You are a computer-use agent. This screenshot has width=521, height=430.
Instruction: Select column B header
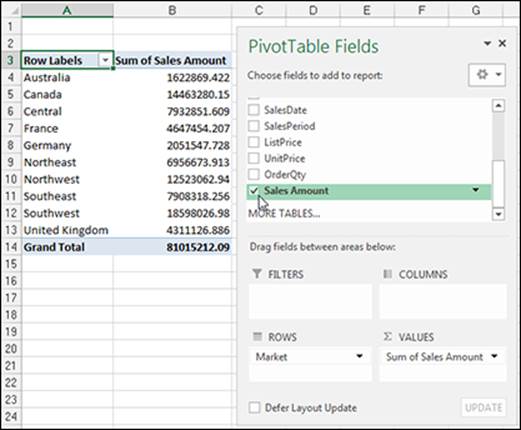172,10
